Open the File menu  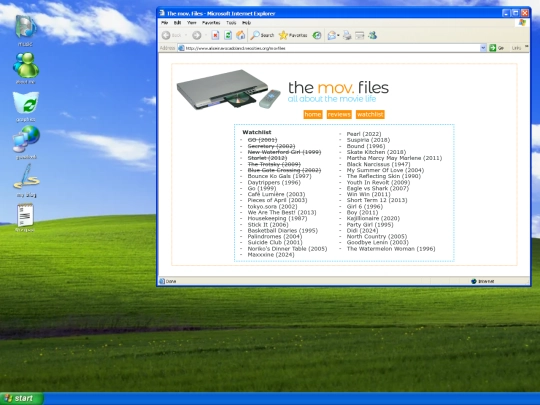tap(165, 23)
